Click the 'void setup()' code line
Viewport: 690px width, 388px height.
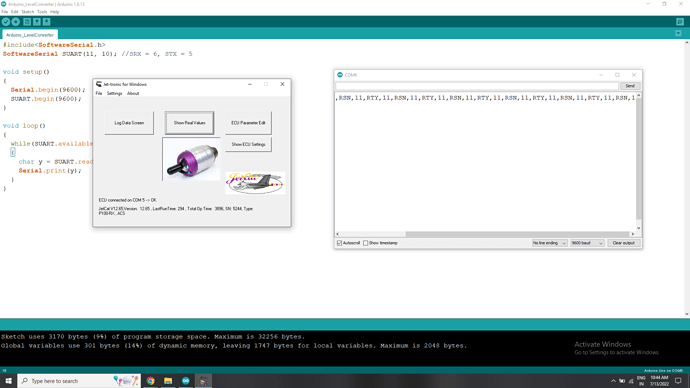(26, 72)
